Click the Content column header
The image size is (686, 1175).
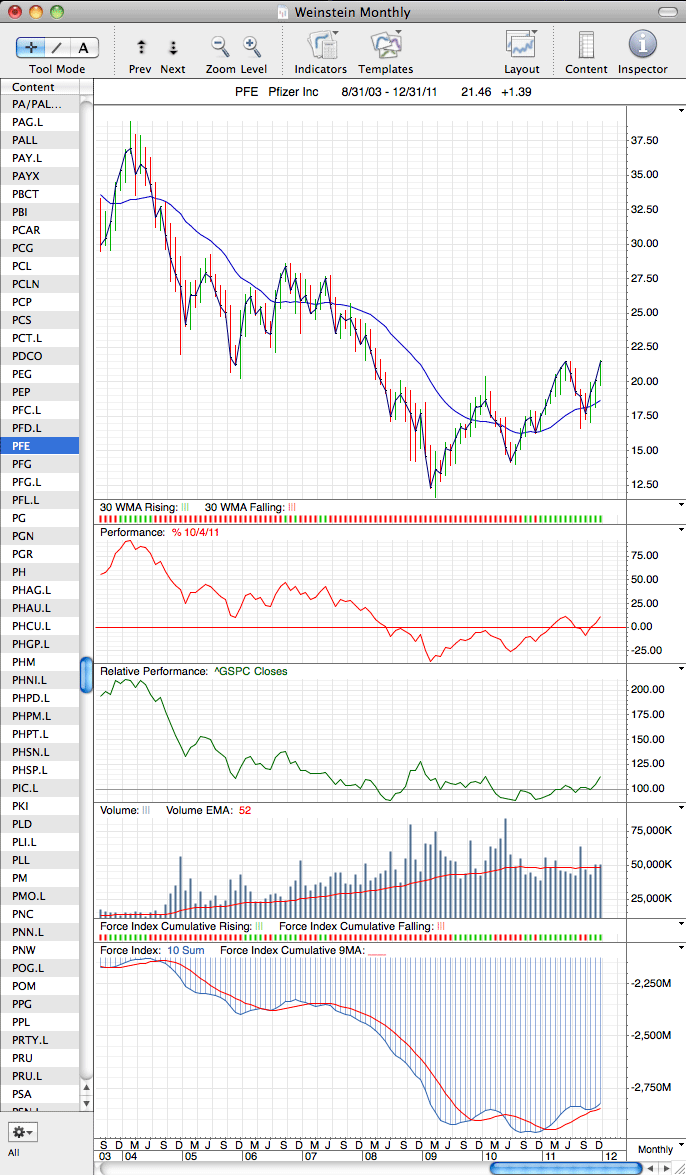(40, 87)
